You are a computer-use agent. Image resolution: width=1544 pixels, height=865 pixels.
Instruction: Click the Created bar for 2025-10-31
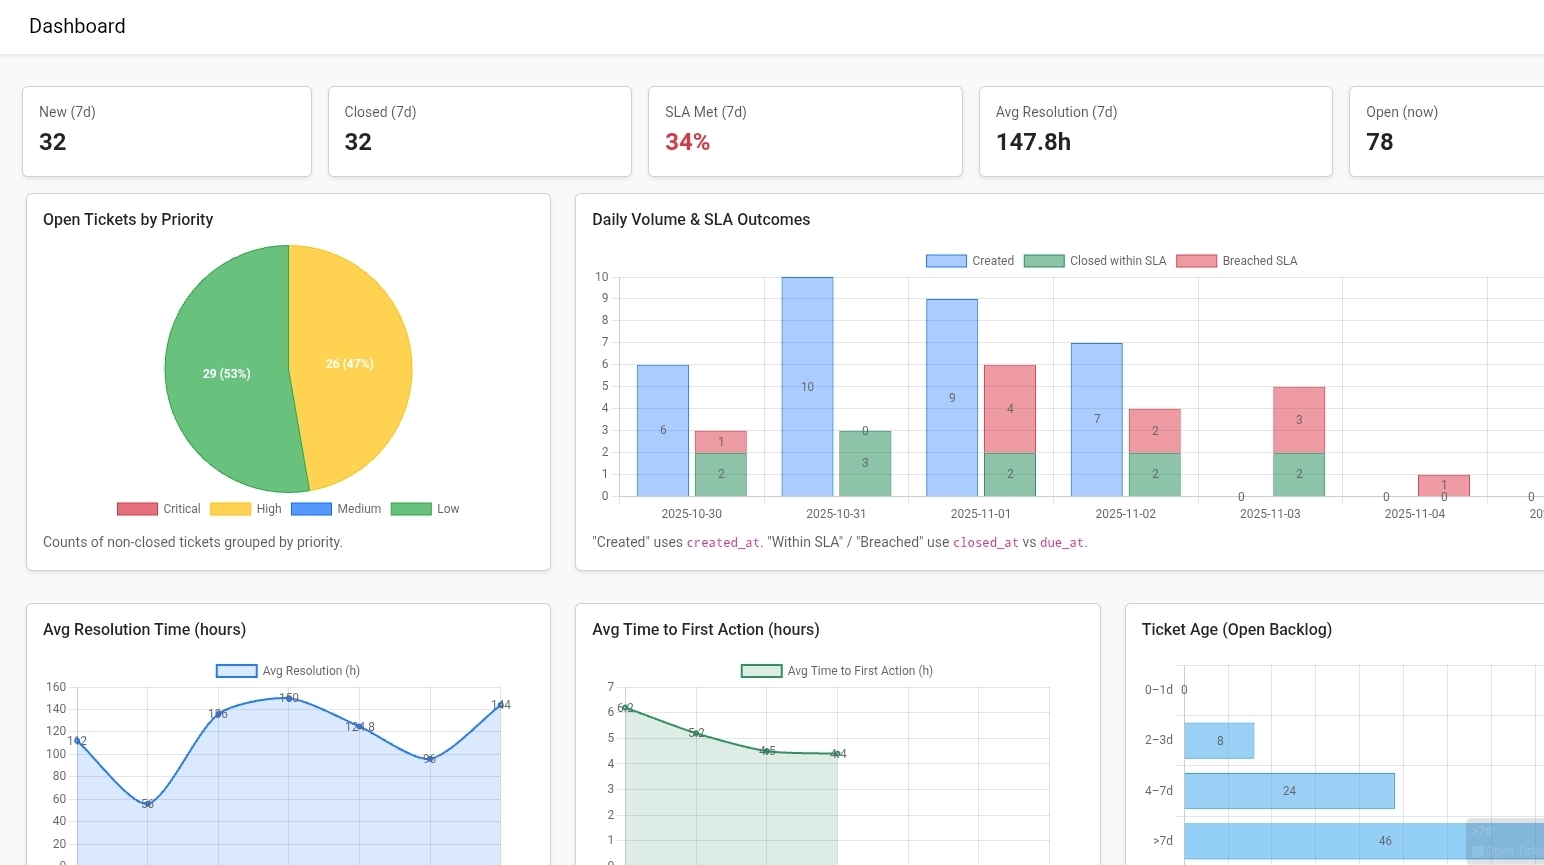click(807, 387)
